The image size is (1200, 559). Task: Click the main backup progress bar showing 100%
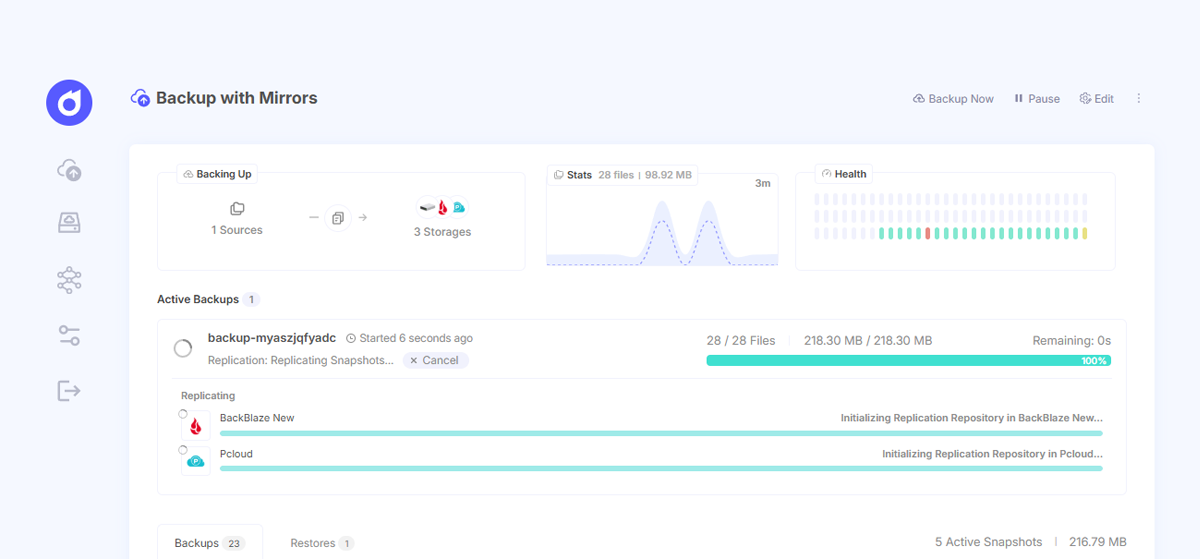(908, 360)
